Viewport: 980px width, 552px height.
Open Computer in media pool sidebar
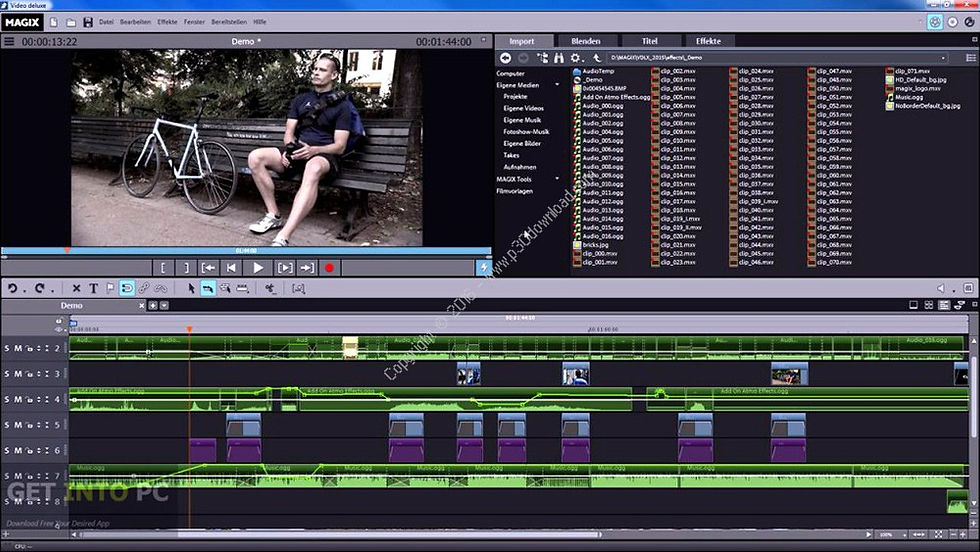pyautogui.click(x=510, y=73)
